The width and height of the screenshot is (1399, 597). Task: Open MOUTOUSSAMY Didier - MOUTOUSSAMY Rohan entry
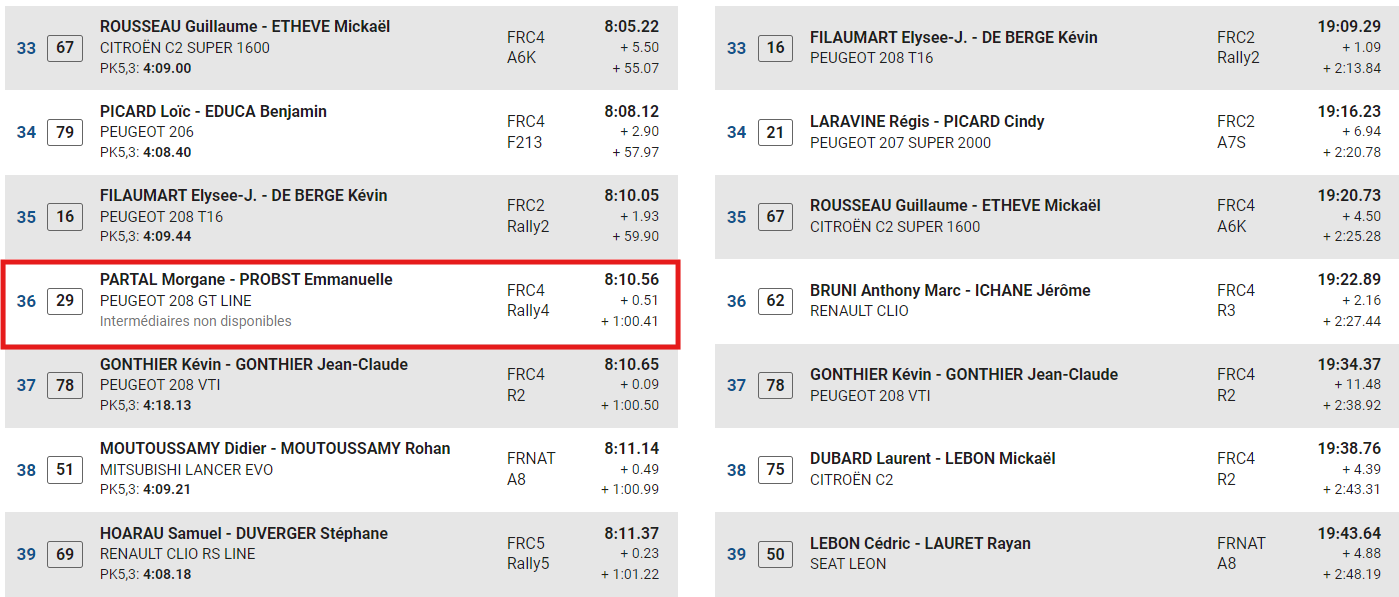click(275, 449)
